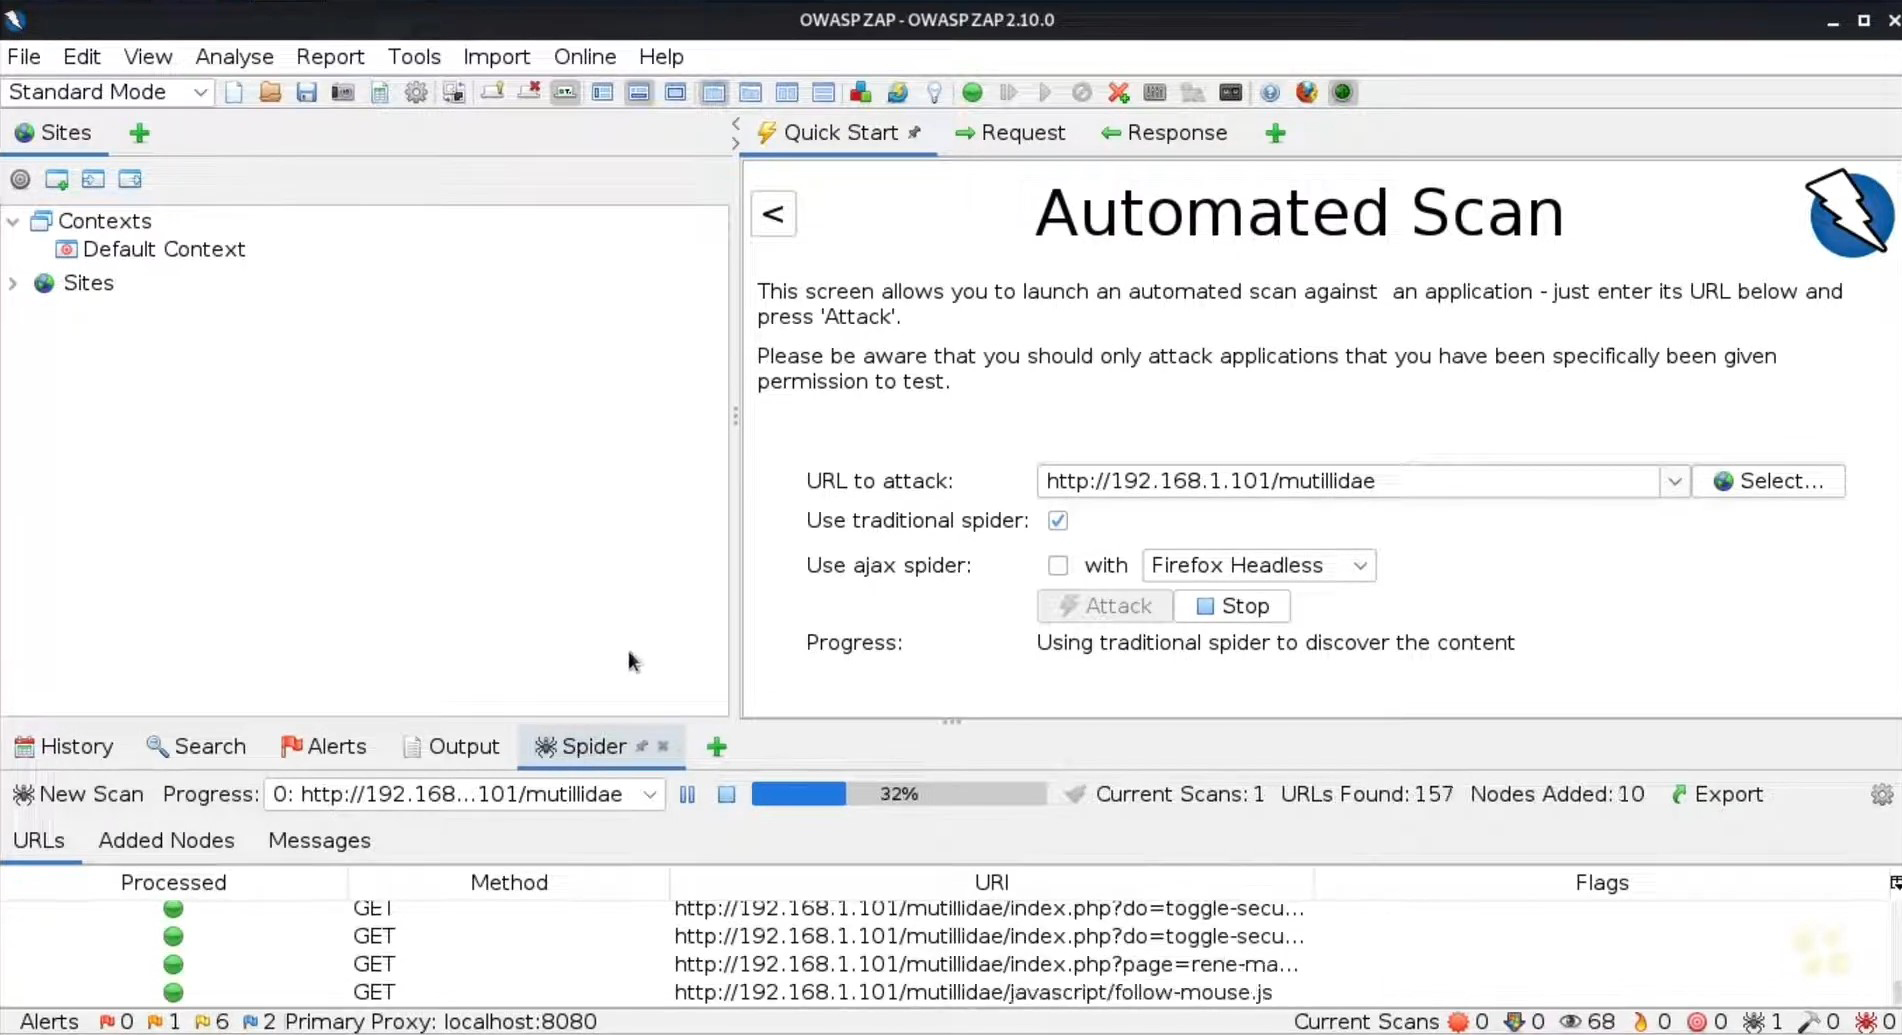Switch to the Request tab
The height and width of the screenshot is (1035, 1902).
click(x=1010, y=133)
